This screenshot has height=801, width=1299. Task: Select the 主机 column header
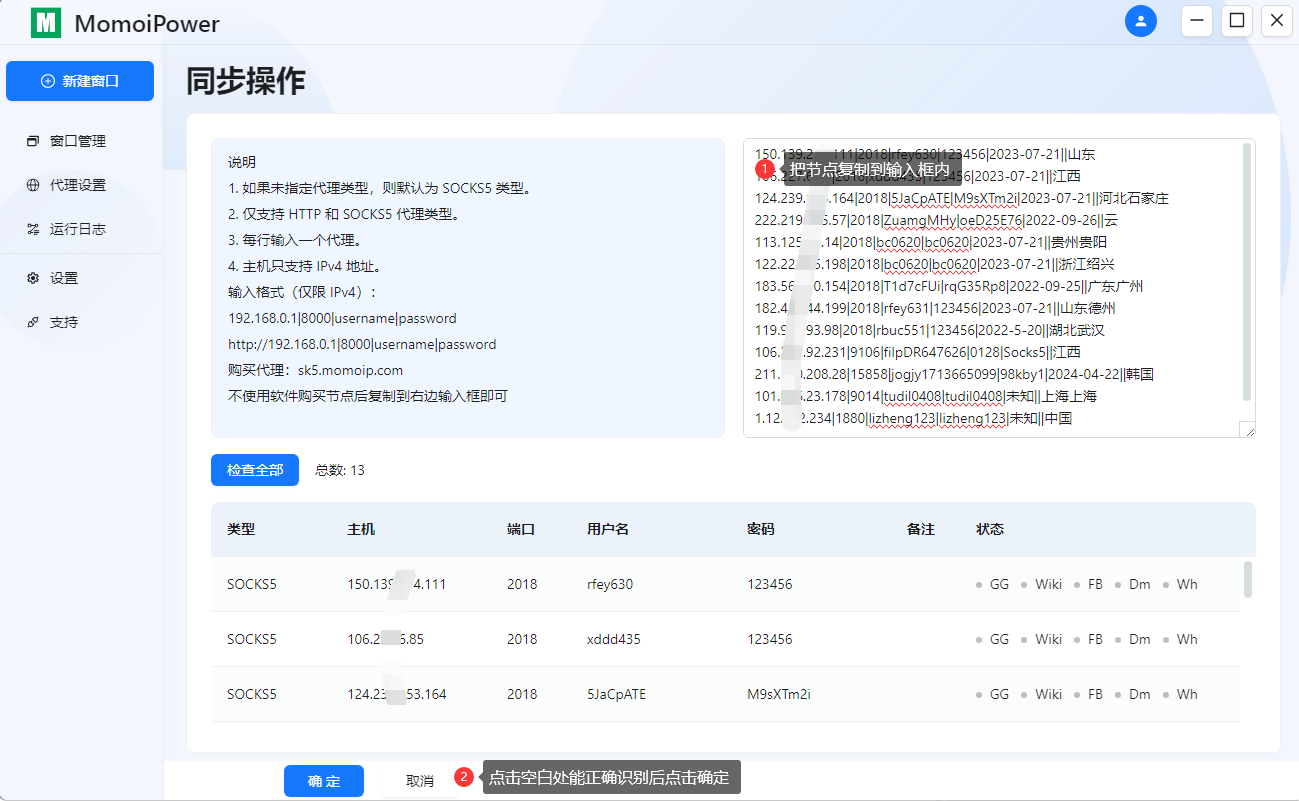361,529
